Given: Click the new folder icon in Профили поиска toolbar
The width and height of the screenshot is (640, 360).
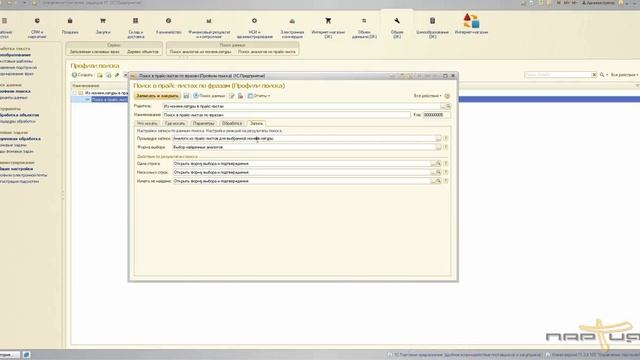Looking at the screenshot, I should (x=100, y=75).
